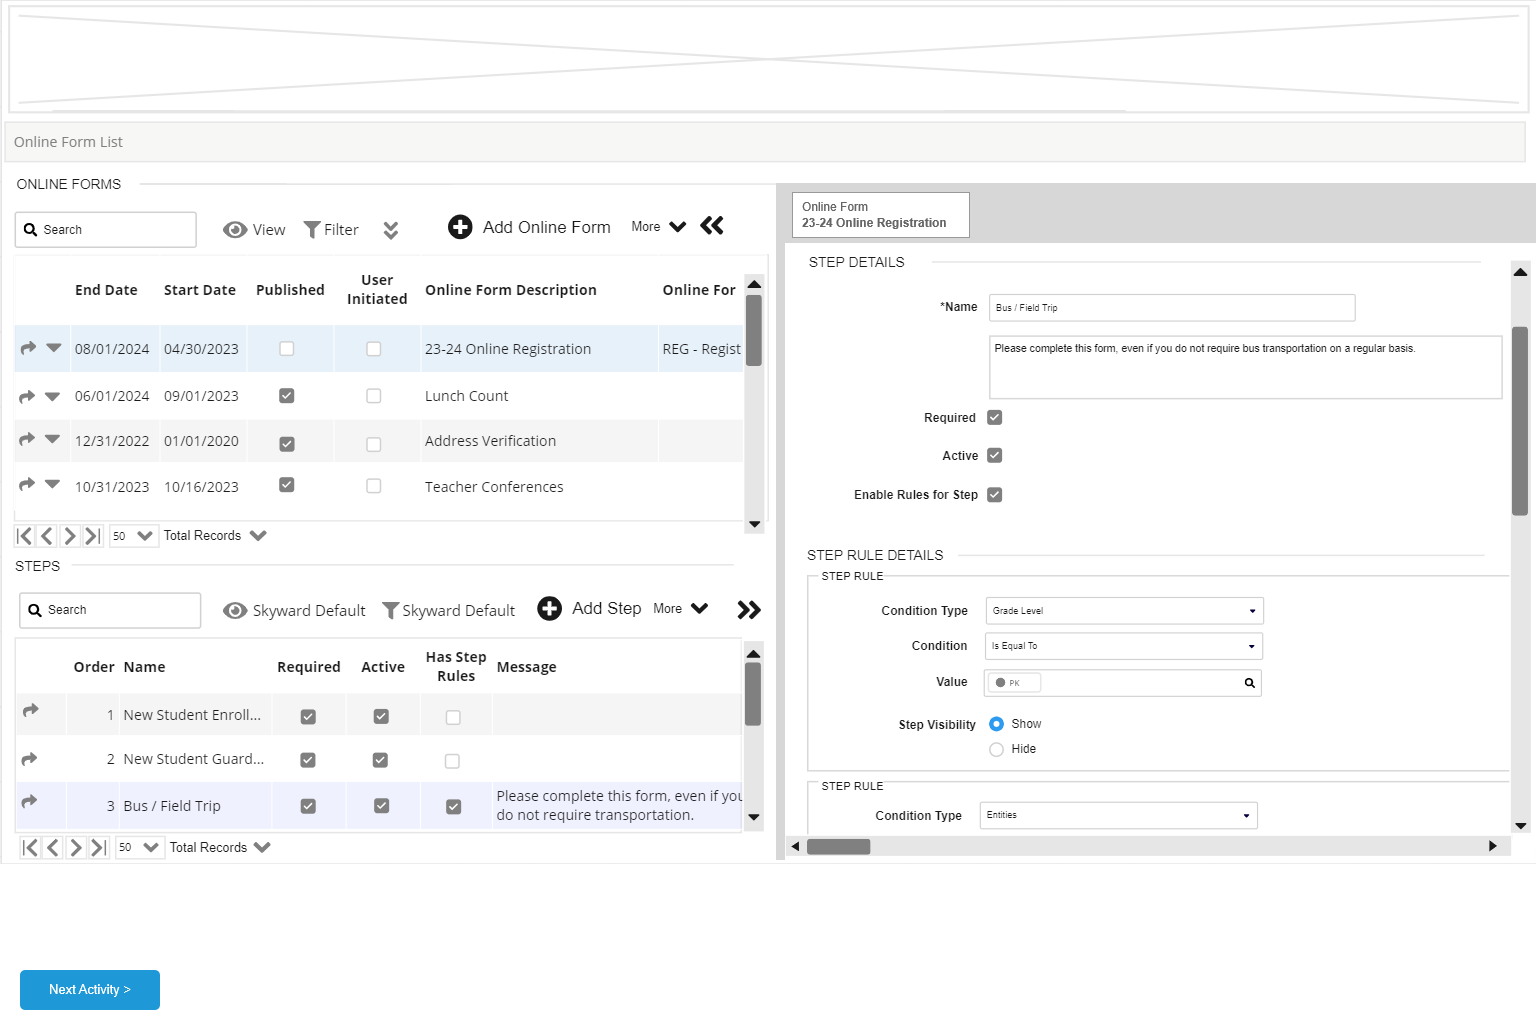Open the 50 page size dropdown in Steps
The width and height of the screenshot is (1536, 1010).
click(139, 848)
